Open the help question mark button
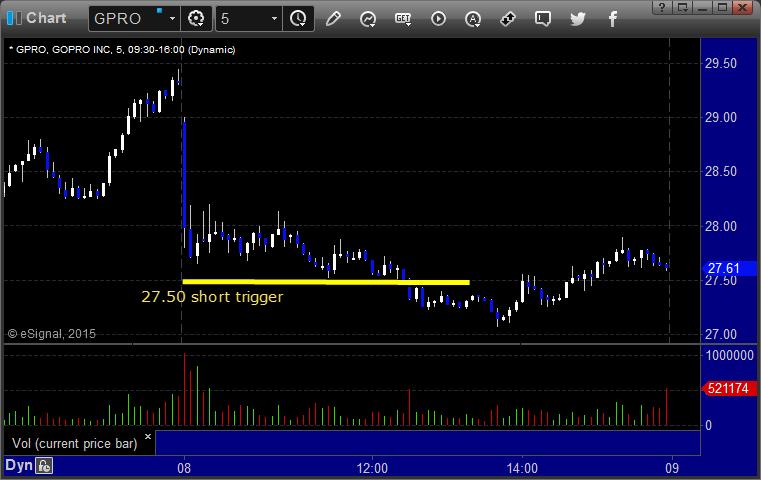Image resolution: width=761 pixels, height=480 pixels. coord(662,7)
